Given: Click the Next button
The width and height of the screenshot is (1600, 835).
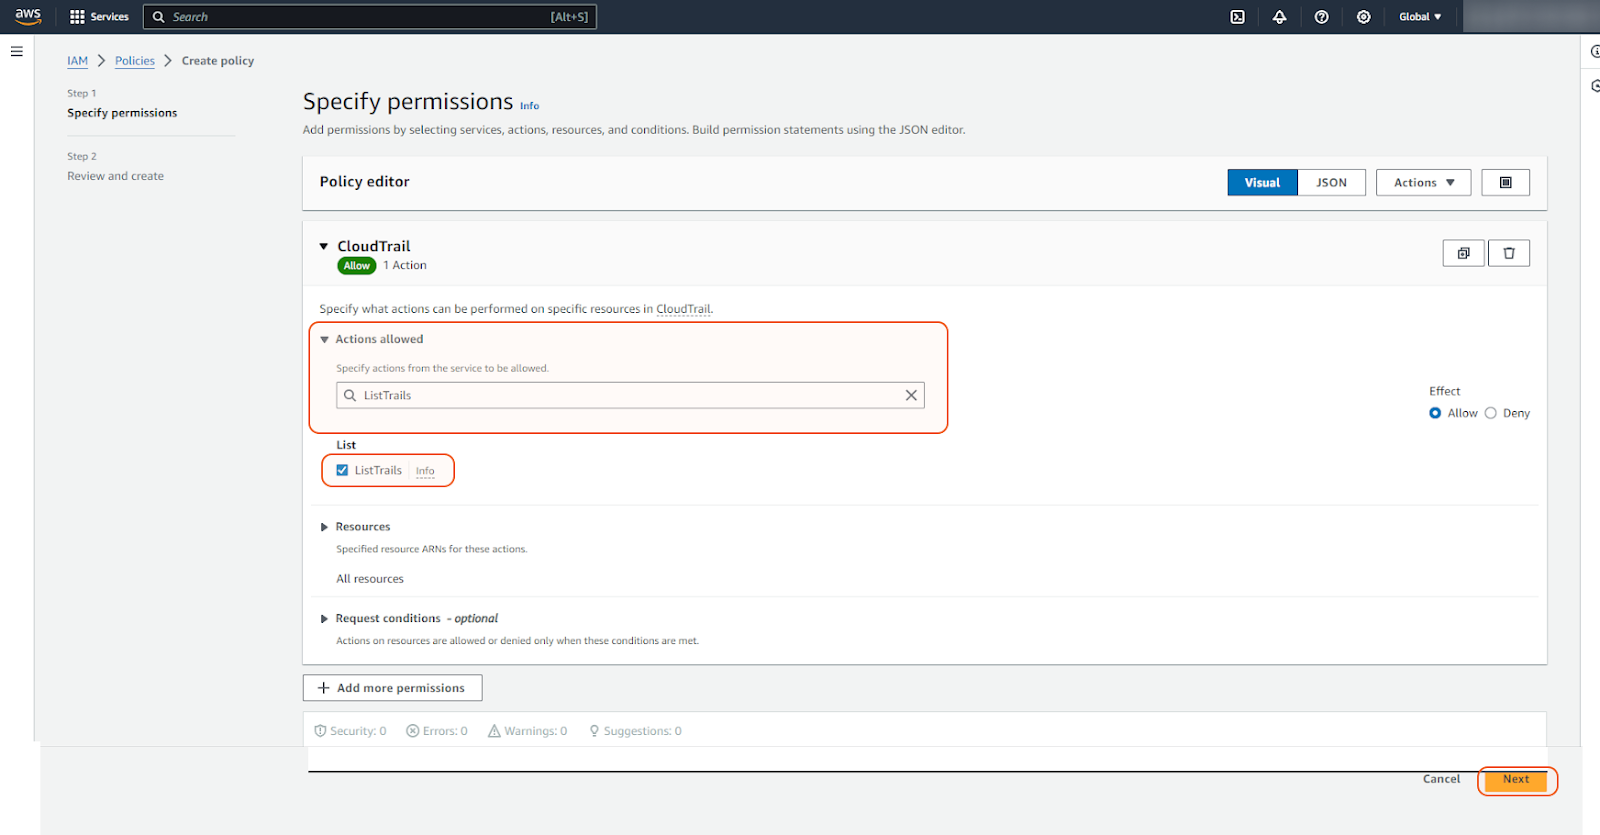Looking at the screenshot, I should (1516, 780).
